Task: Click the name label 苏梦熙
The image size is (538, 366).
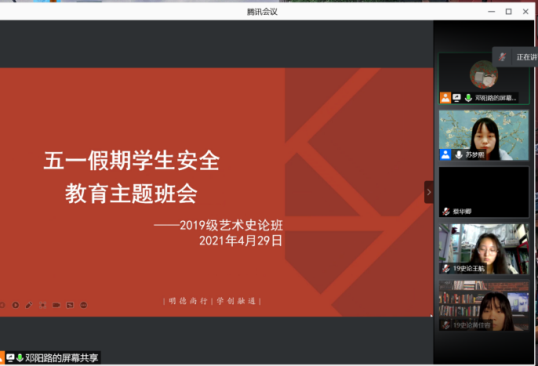Action: point(475,155)
